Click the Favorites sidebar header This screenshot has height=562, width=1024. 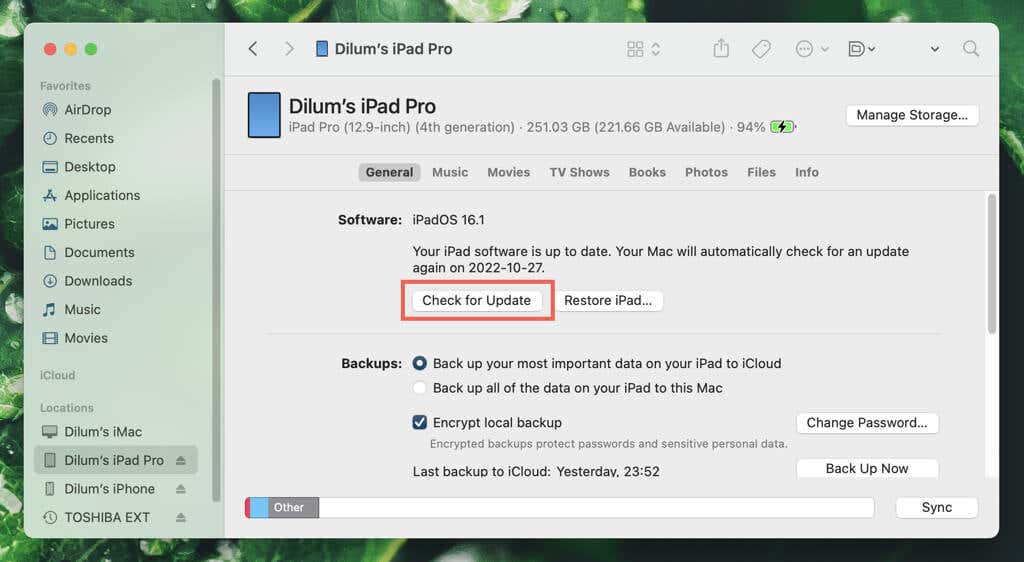point(65,86)
